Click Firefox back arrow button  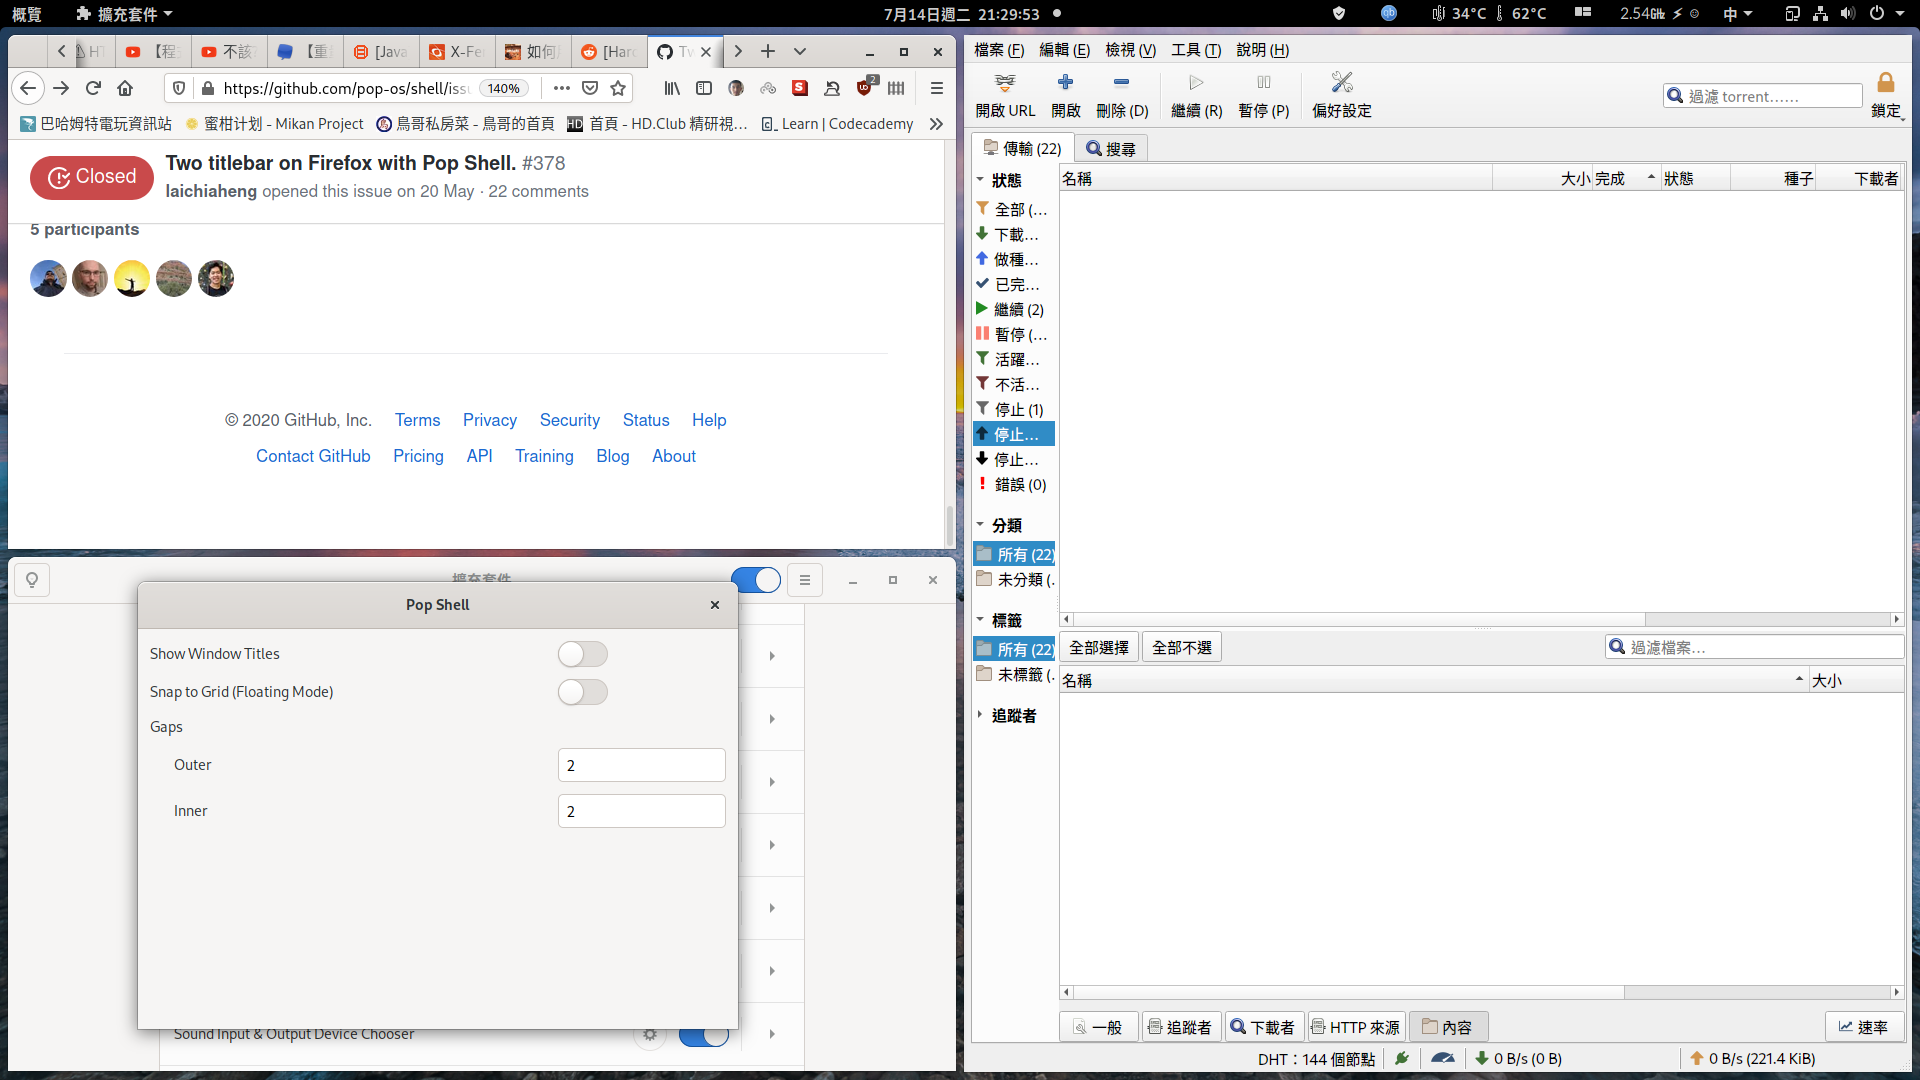click(x=28, y=88)
